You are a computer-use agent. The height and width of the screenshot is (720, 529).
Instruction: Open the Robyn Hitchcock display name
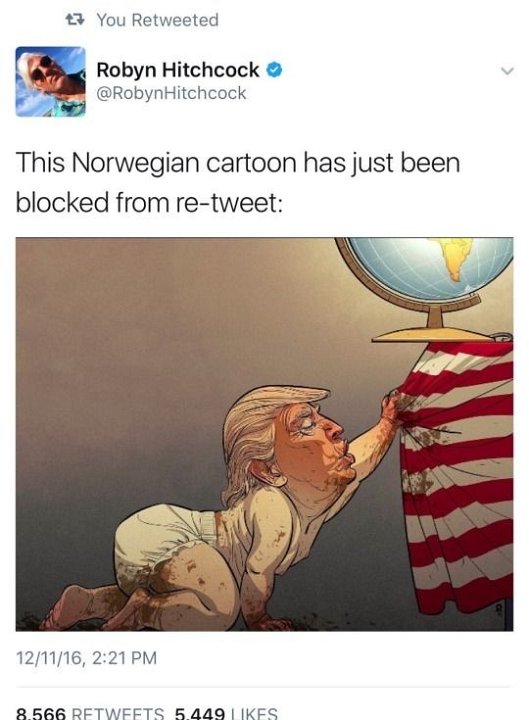pyautogui.click(x=178, y=70)
